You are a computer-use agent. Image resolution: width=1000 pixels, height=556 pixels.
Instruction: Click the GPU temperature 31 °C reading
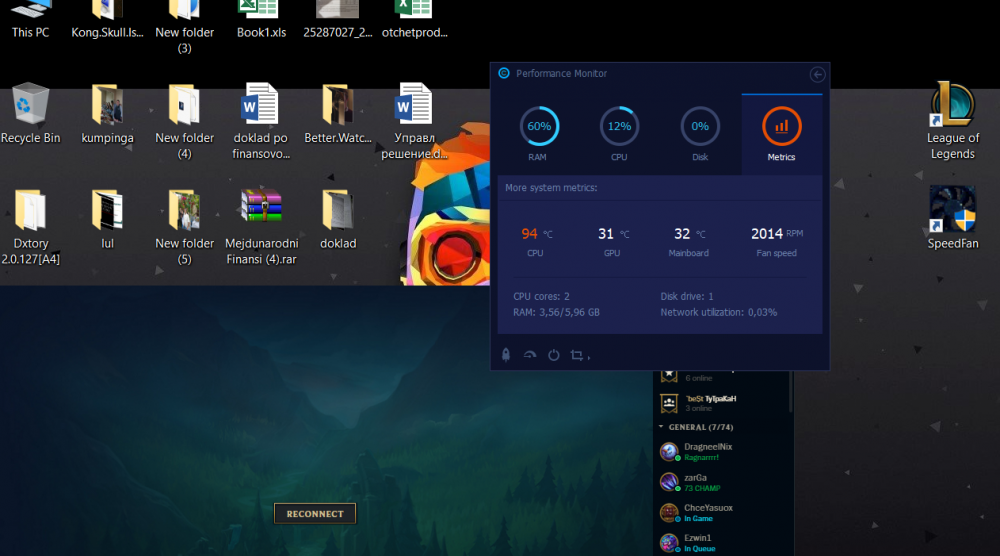point(614,234)
